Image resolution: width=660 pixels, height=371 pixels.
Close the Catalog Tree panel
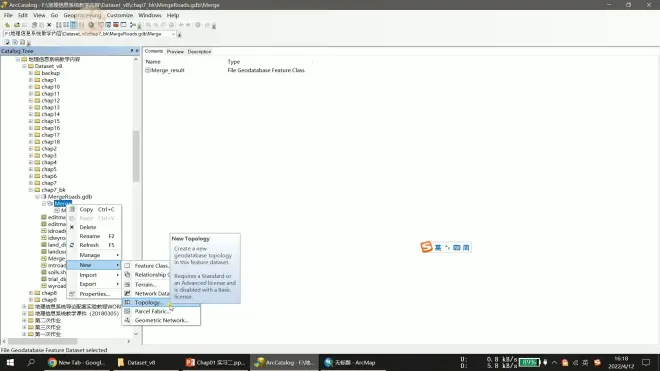pos(137,51)
